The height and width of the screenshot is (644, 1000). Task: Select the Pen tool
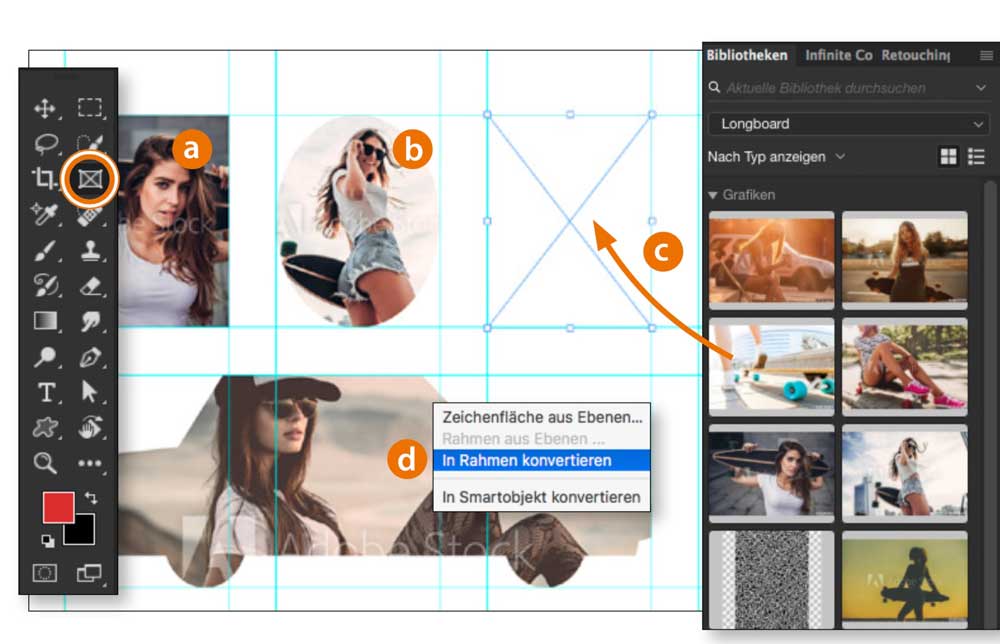pos(90,356)
